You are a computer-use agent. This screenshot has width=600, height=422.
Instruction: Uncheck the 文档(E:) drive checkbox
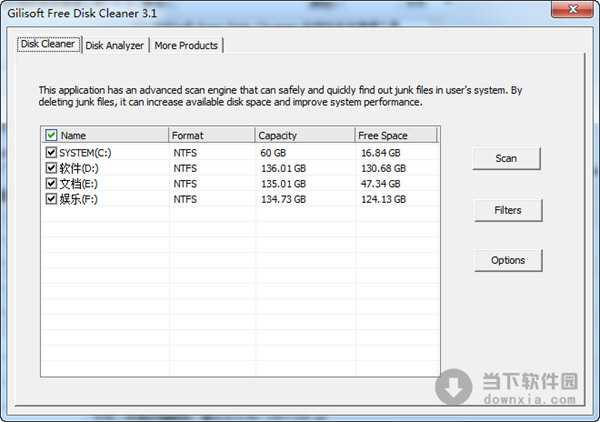(51, 183)
